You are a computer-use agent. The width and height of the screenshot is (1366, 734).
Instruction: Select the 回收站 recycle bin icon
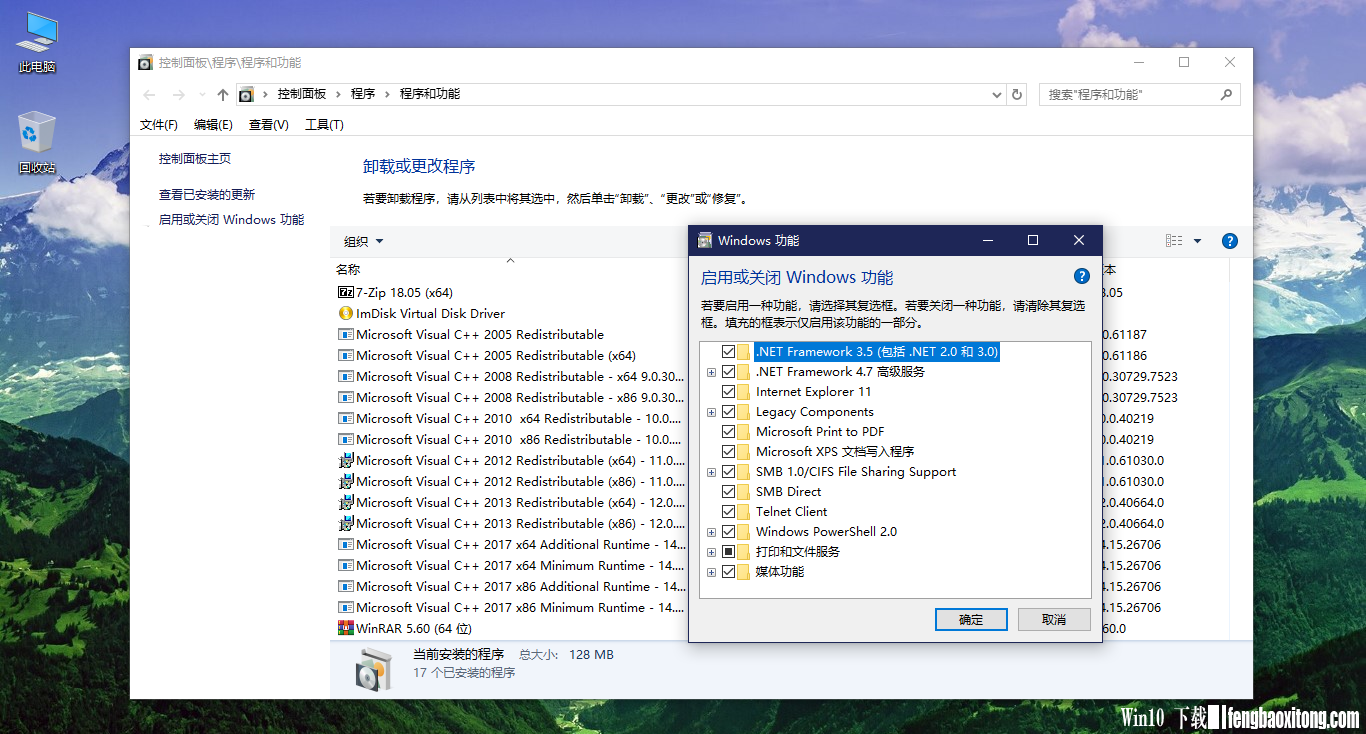[37, 143]
